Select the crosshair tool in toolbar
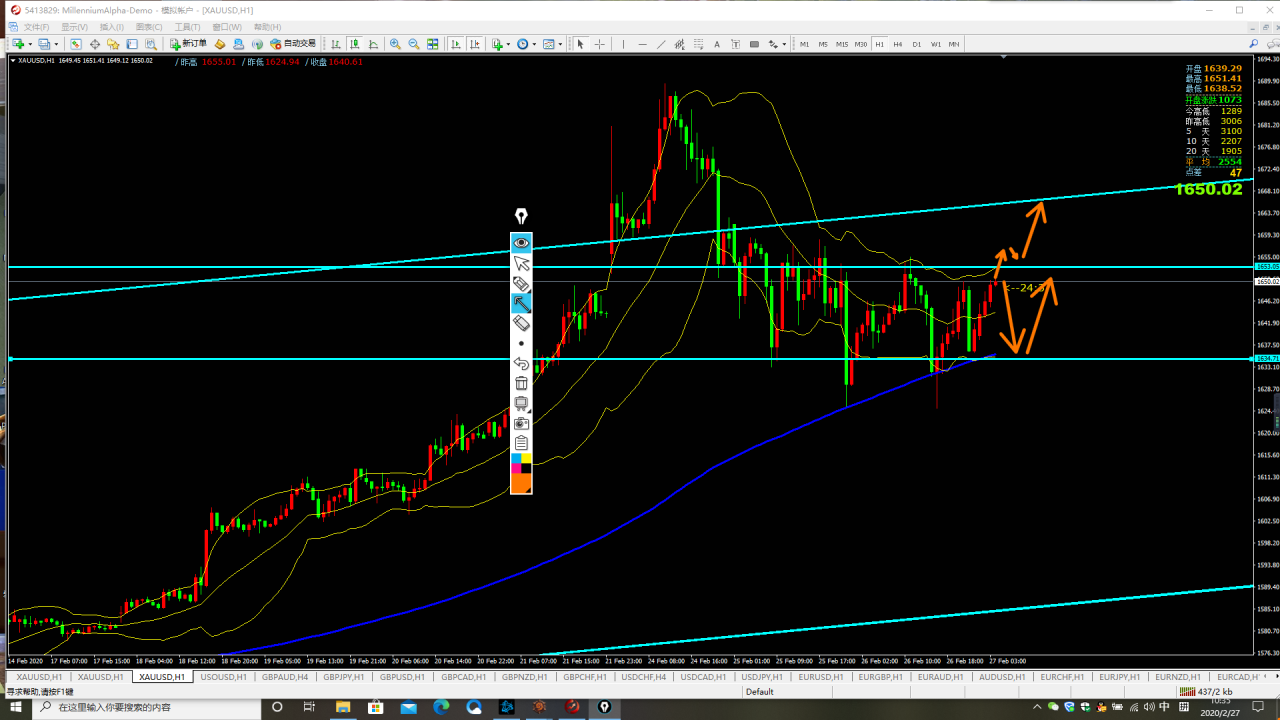 point(599,44)
